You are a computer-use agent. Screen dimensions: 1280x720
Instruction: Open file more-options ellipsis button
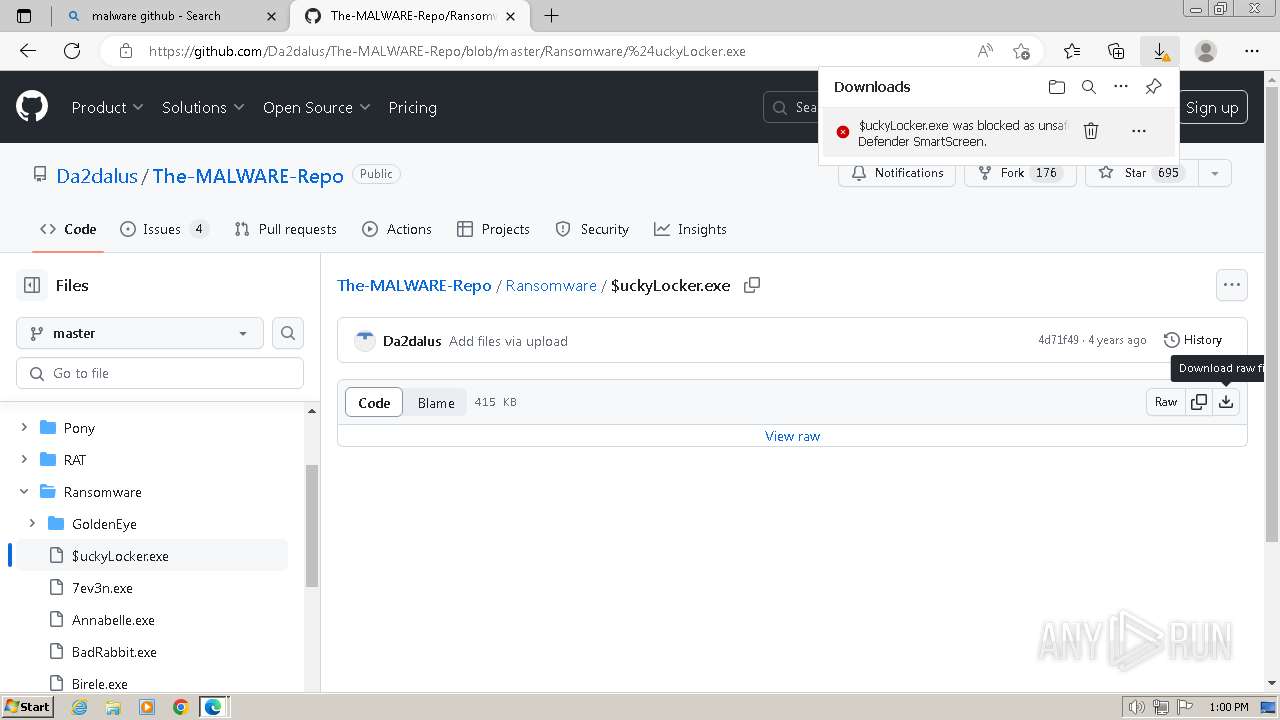[1232, 285]
